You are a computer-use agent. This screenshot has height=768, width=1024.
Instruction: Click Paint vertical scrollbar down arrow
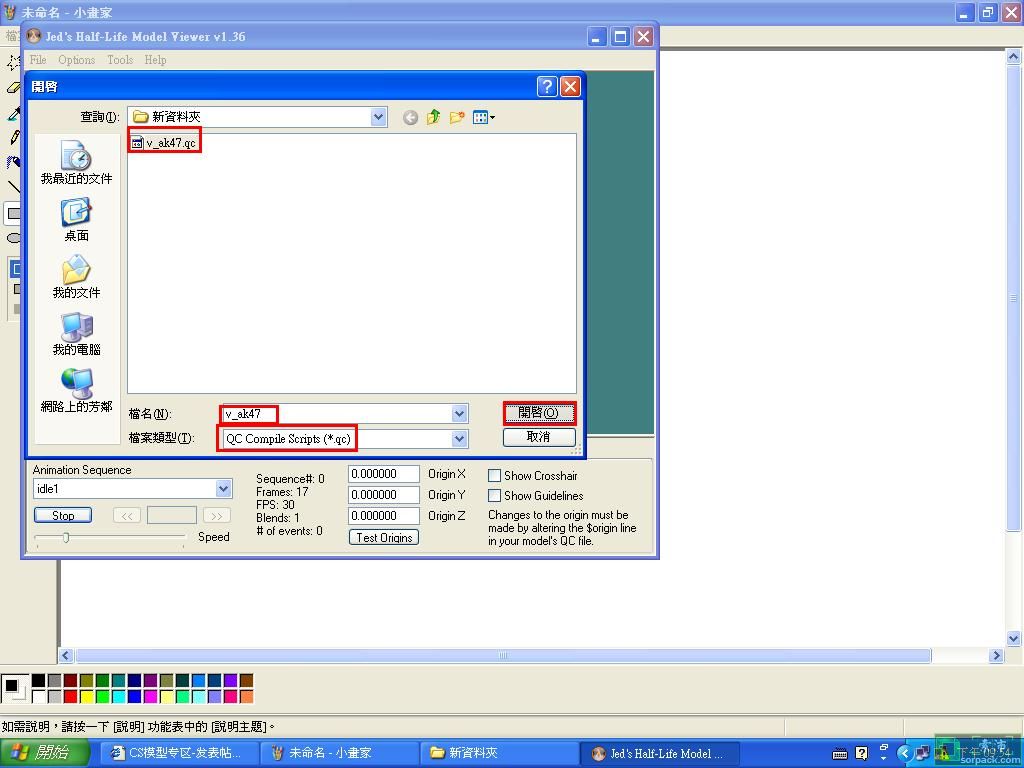click(1013, 638)
